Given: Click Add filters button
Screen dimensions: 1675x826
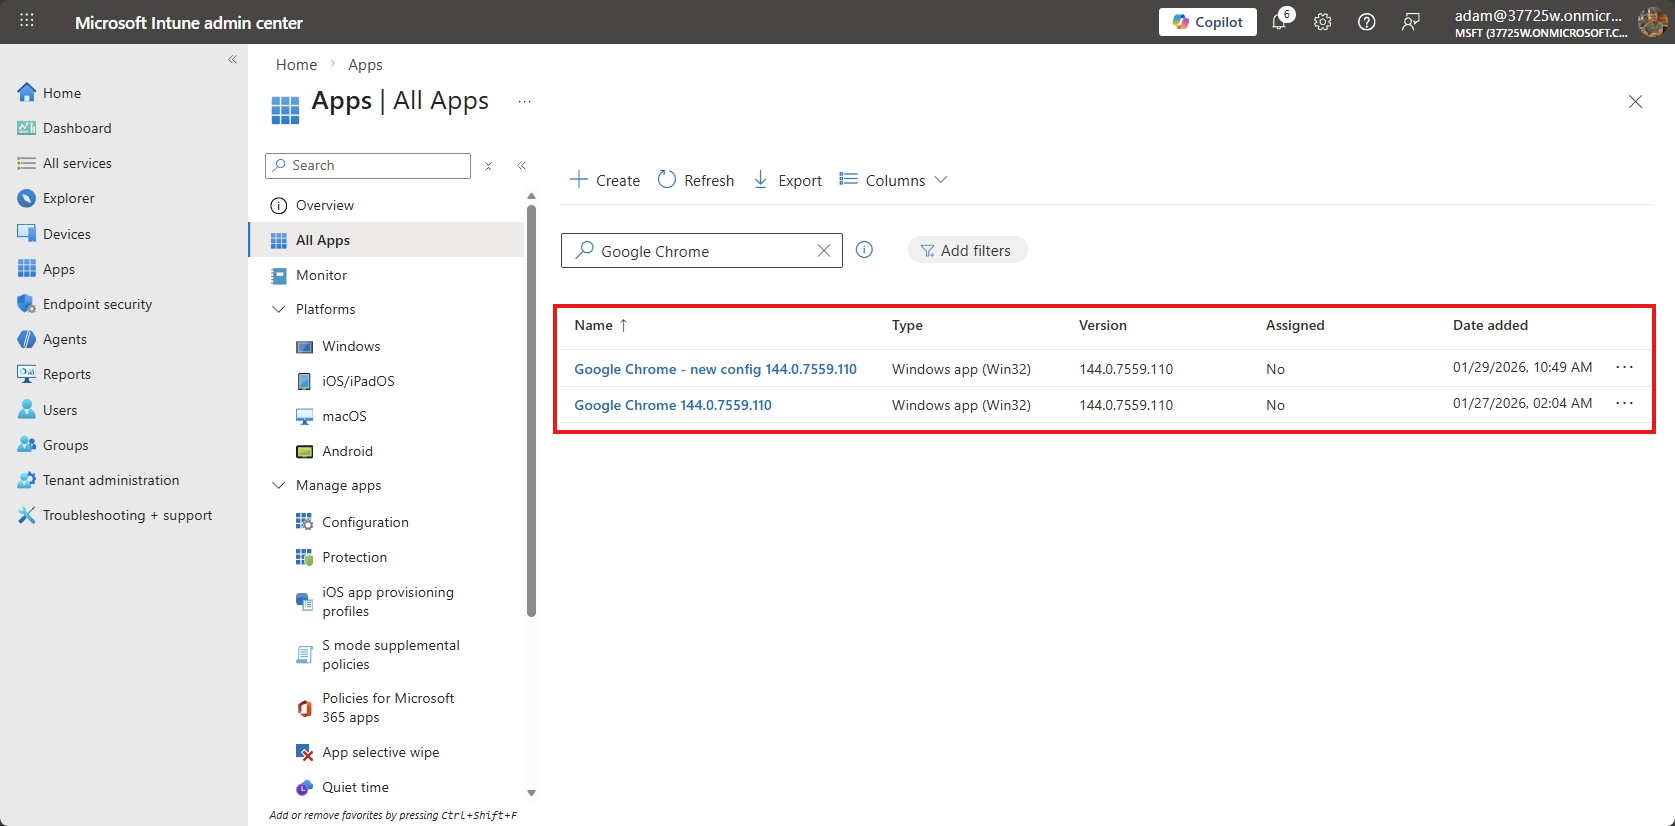Looking at the screenshot, I should coord(967,250).
